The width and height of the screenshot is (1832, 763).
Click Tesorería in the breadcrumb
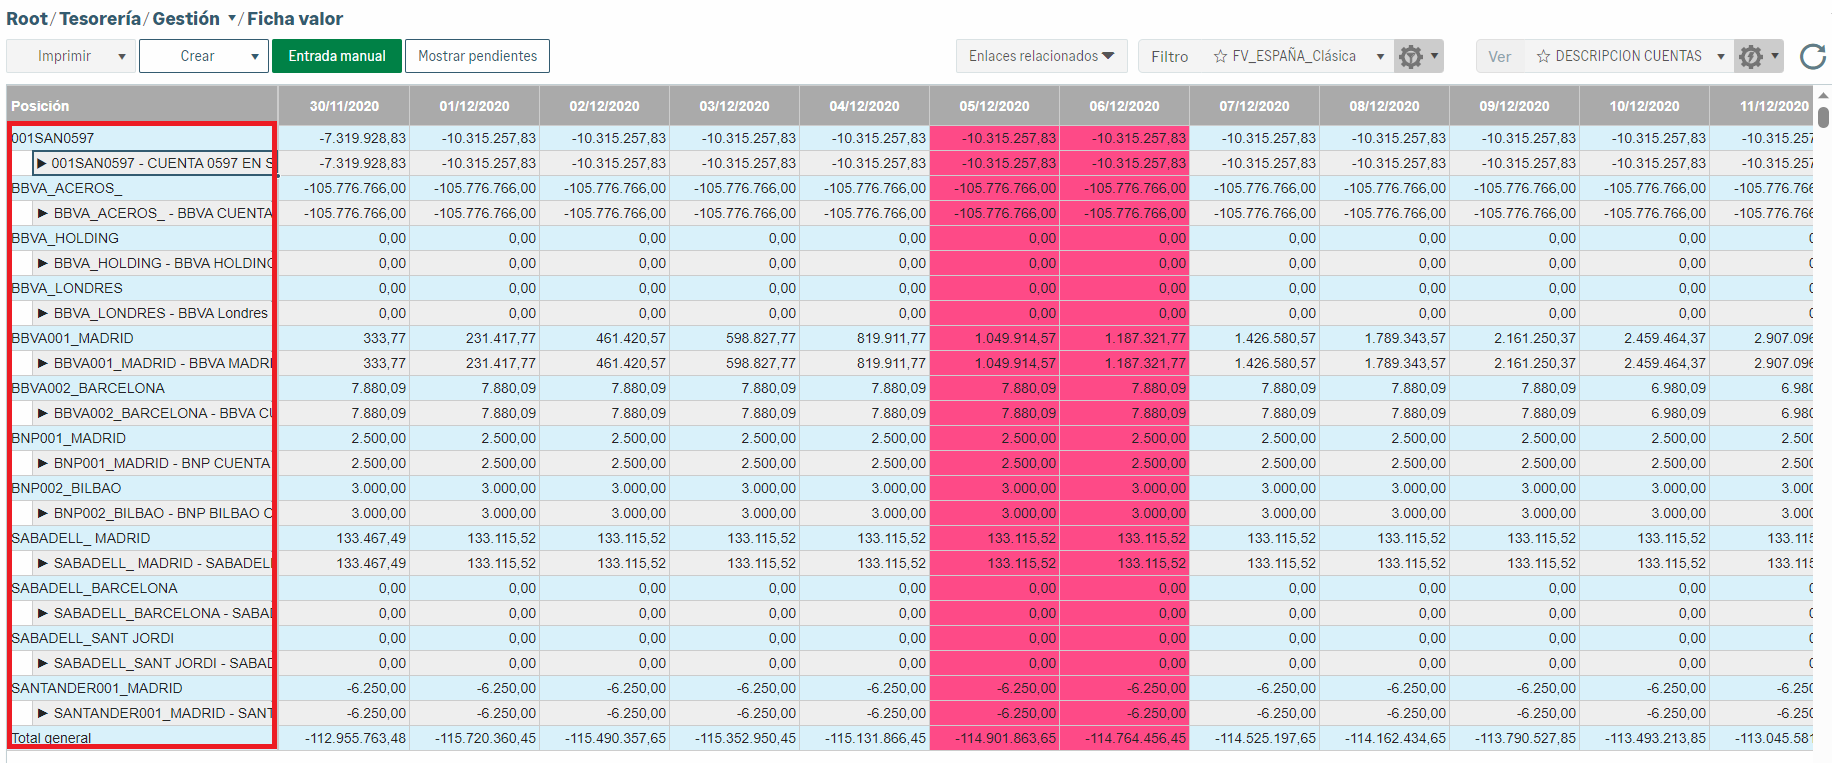pyautogui.click(x=100, y=19)
